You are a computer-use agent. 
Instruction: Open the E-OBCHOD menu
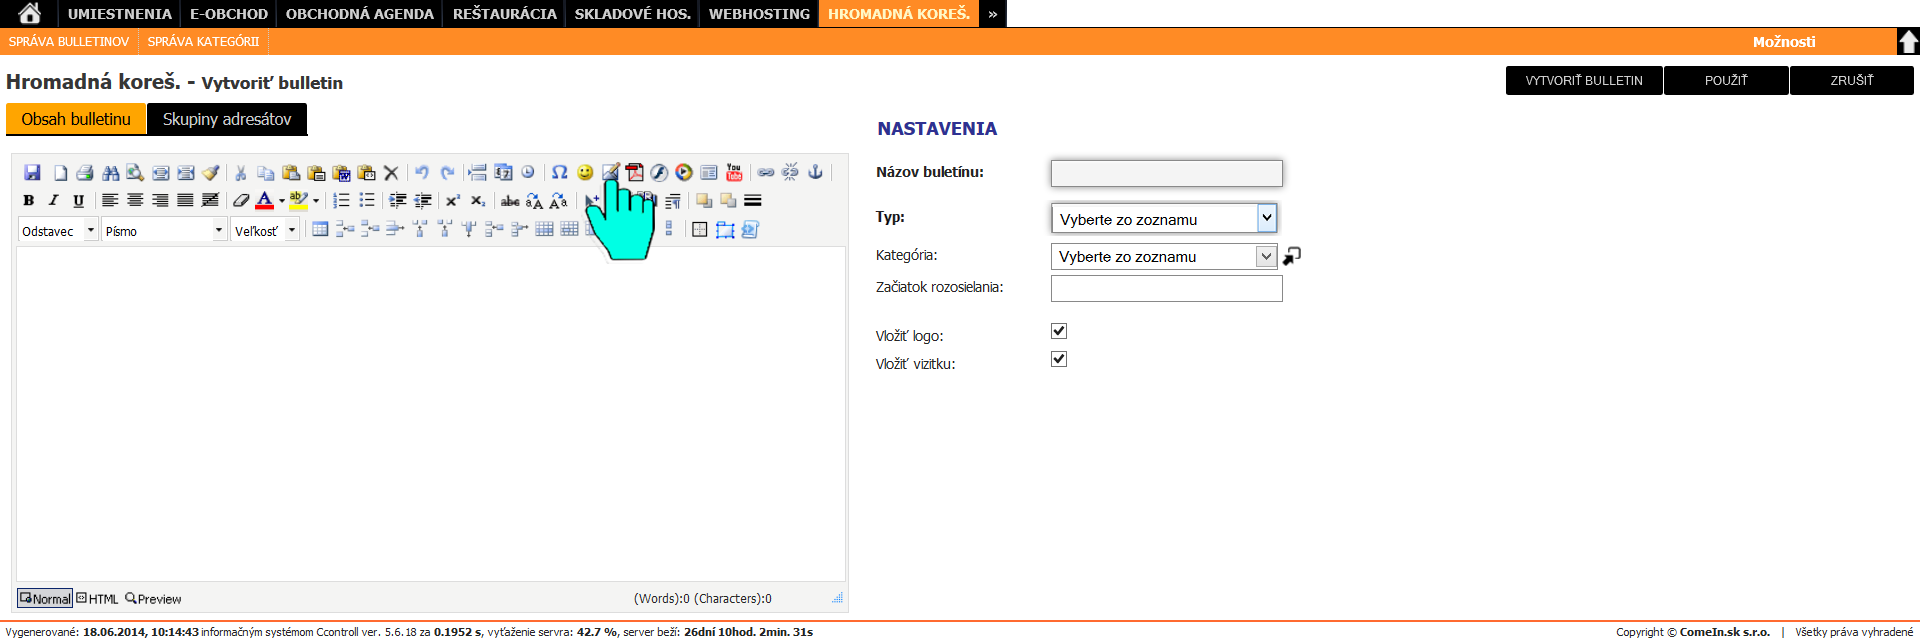click(229, 14)
